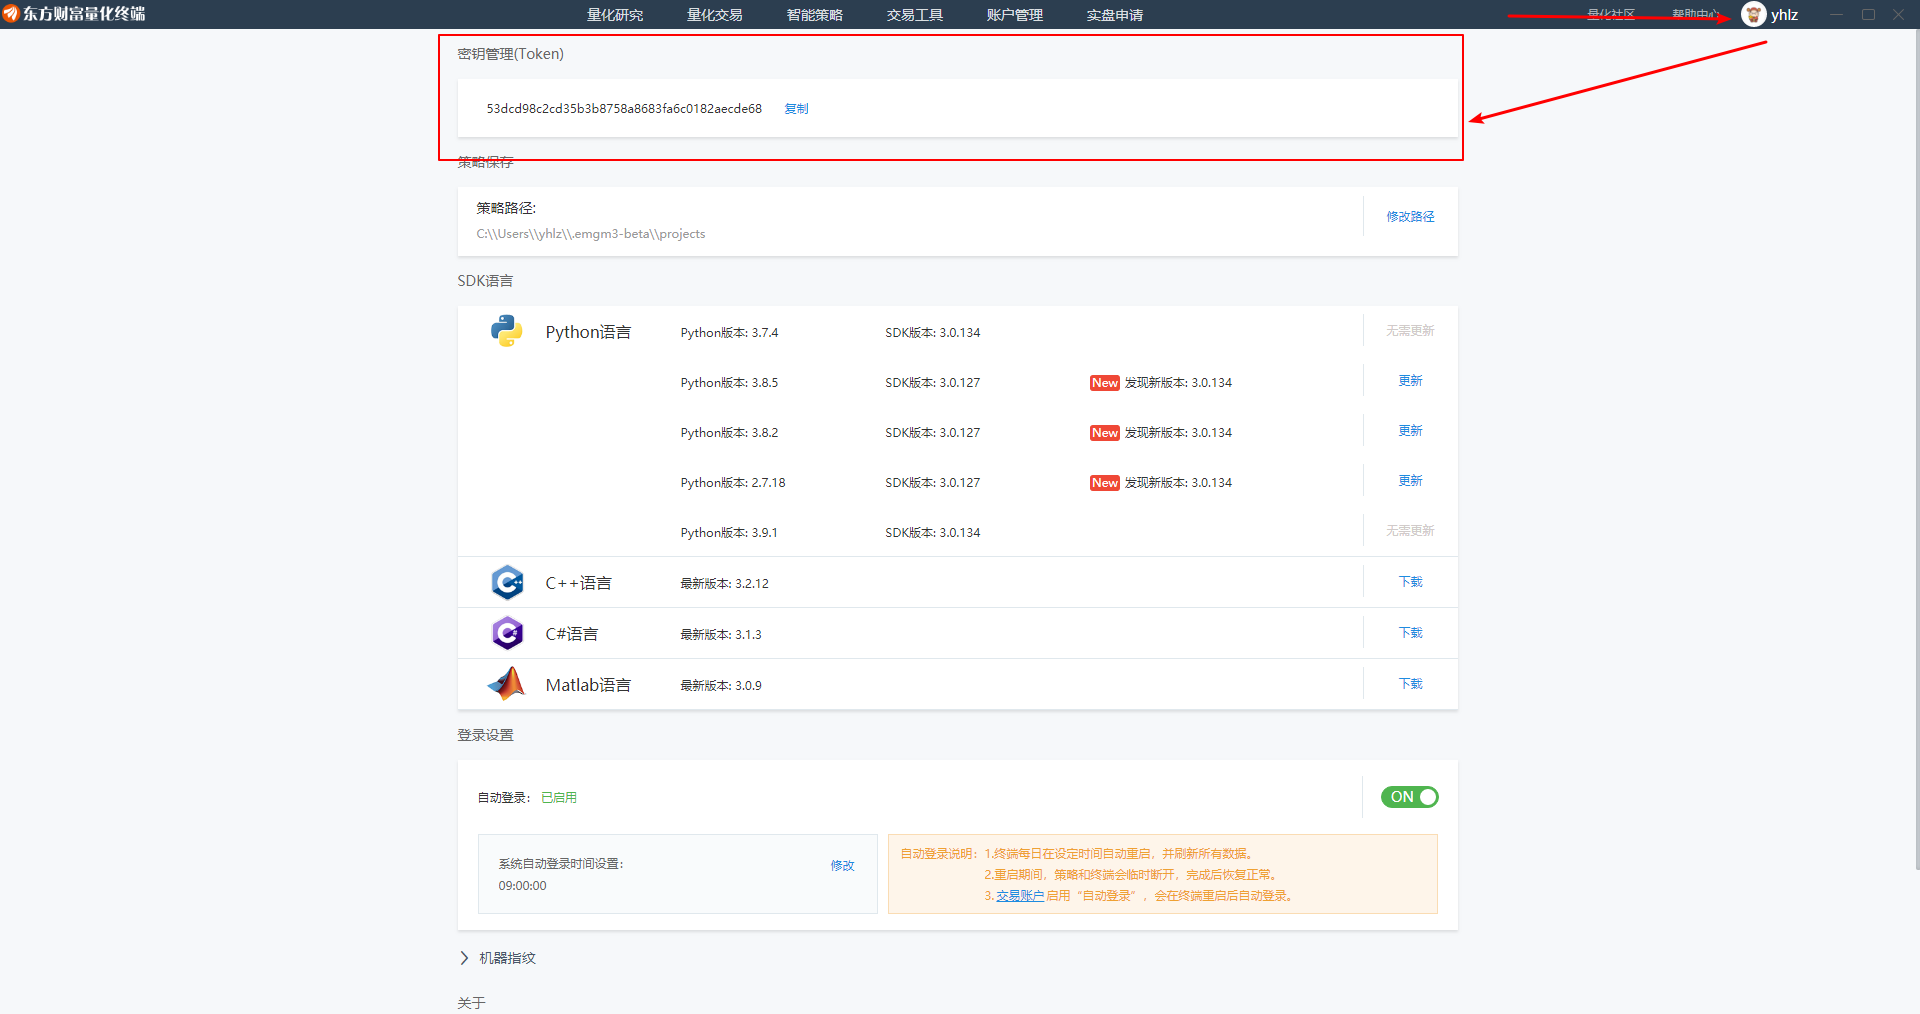The height and width of the screenshot is (1014, 1920).
Task: Open the 量化研究 menu
Action: tap(615, 15)
